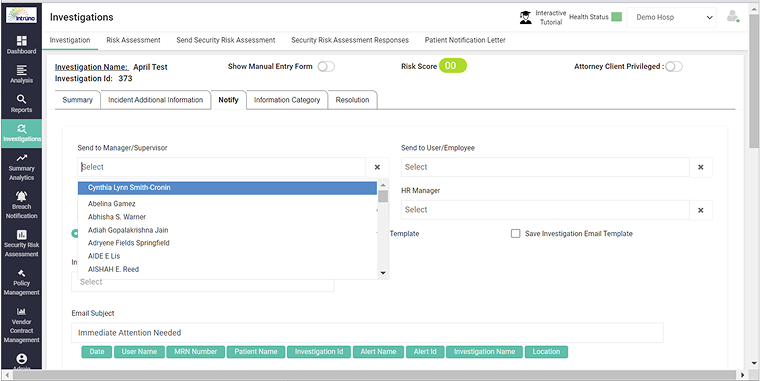The width and height of the screenshot is (760, 381).
Task: Open Policy Management gavel icon
Action: pos(21,273)
